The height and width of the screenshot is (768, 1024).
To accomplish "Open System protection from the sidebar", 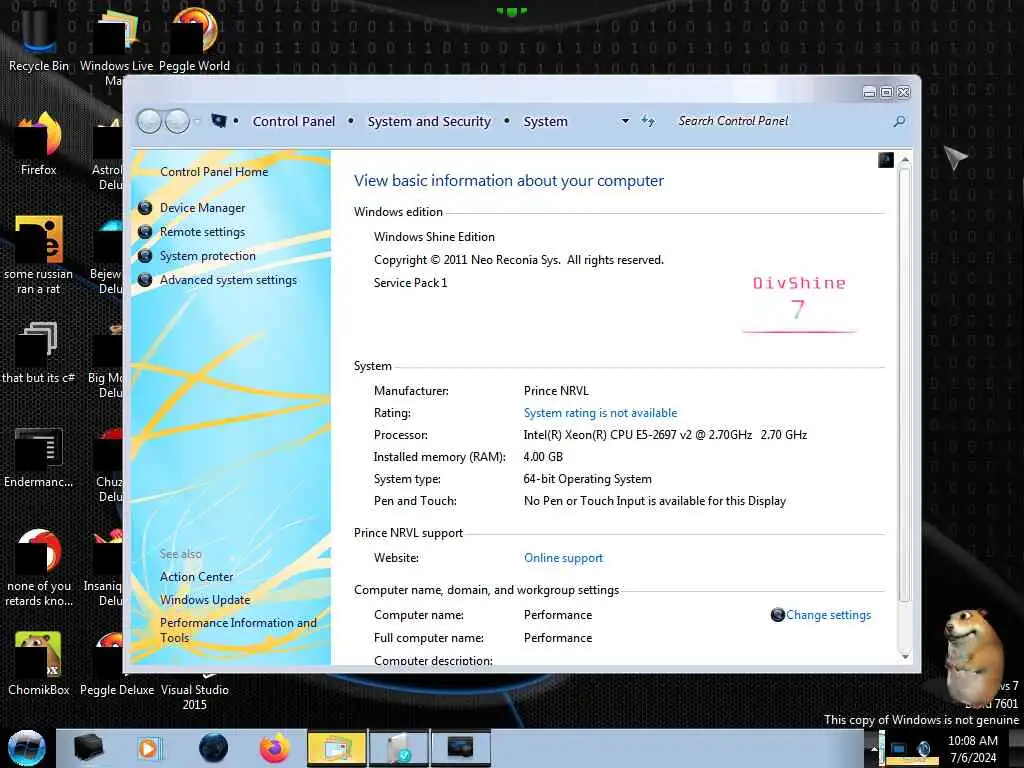I will tap(208, 256).
